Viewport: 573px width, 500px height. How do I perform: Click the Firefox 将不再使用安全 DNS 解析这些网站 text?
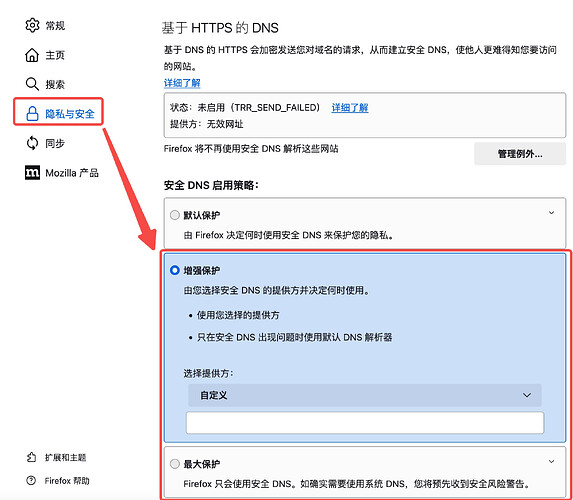click(x=251, y=149)
